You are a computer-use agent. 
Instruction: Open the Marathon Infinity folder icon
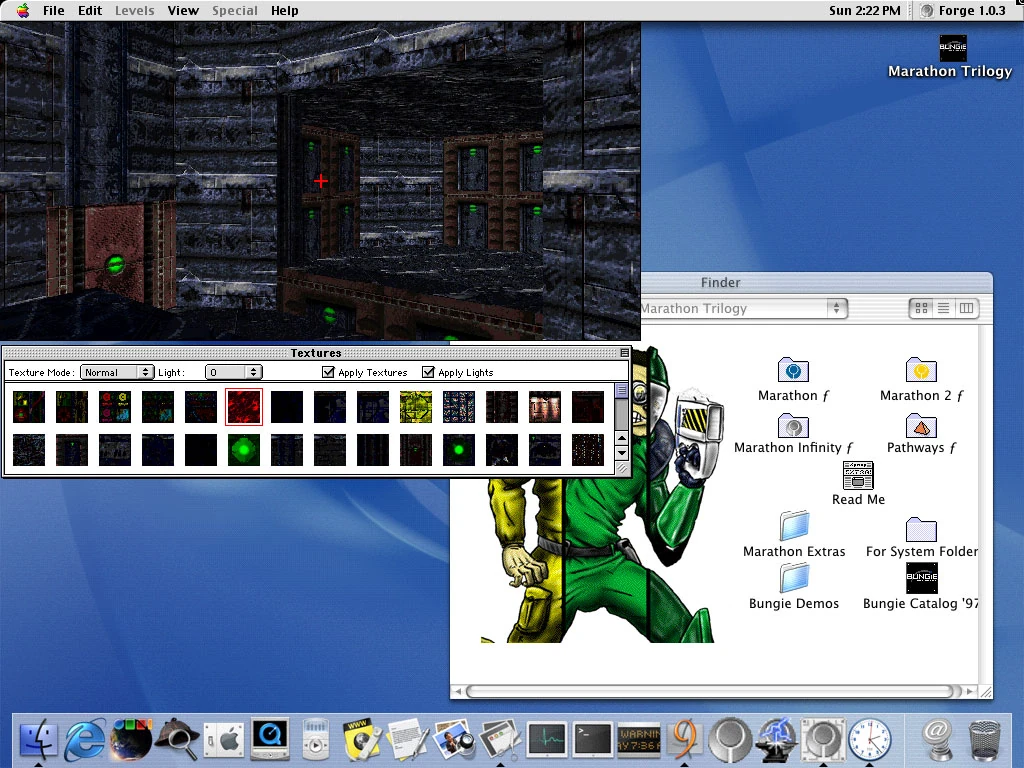point(793,426)
